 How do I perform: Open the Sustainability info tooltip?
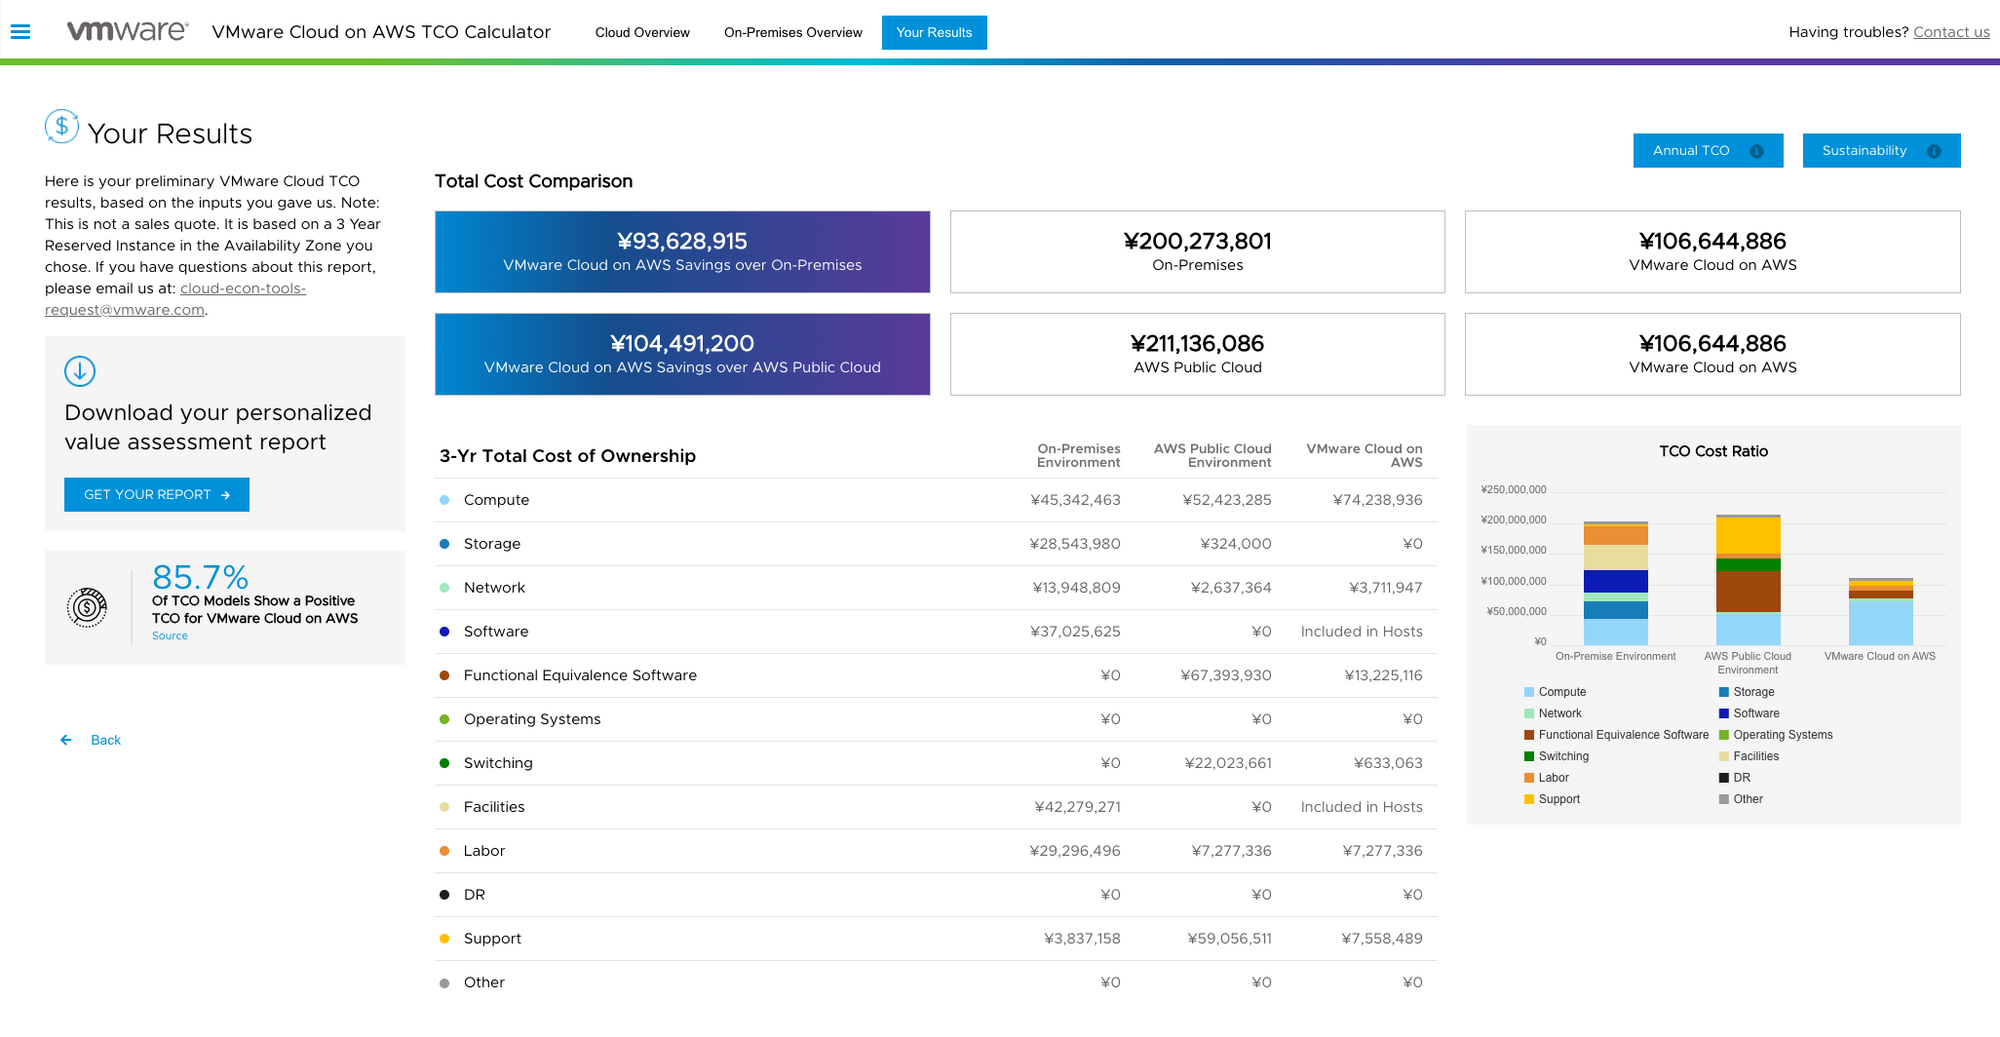point(1932,151)
